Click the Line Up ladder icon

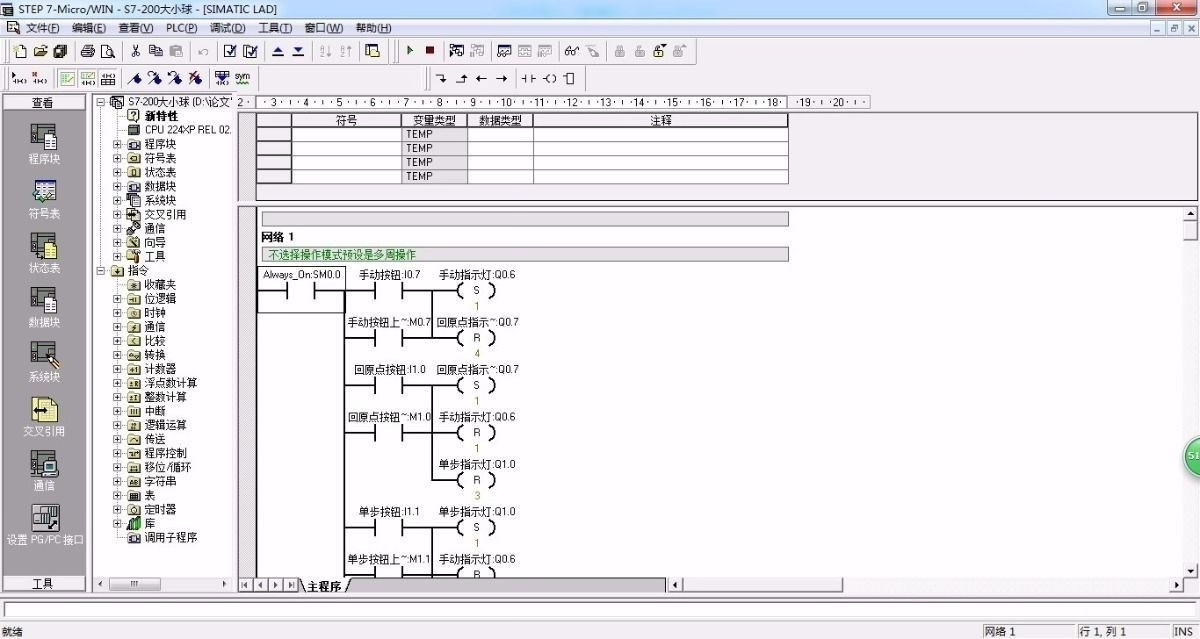(461, 78)
